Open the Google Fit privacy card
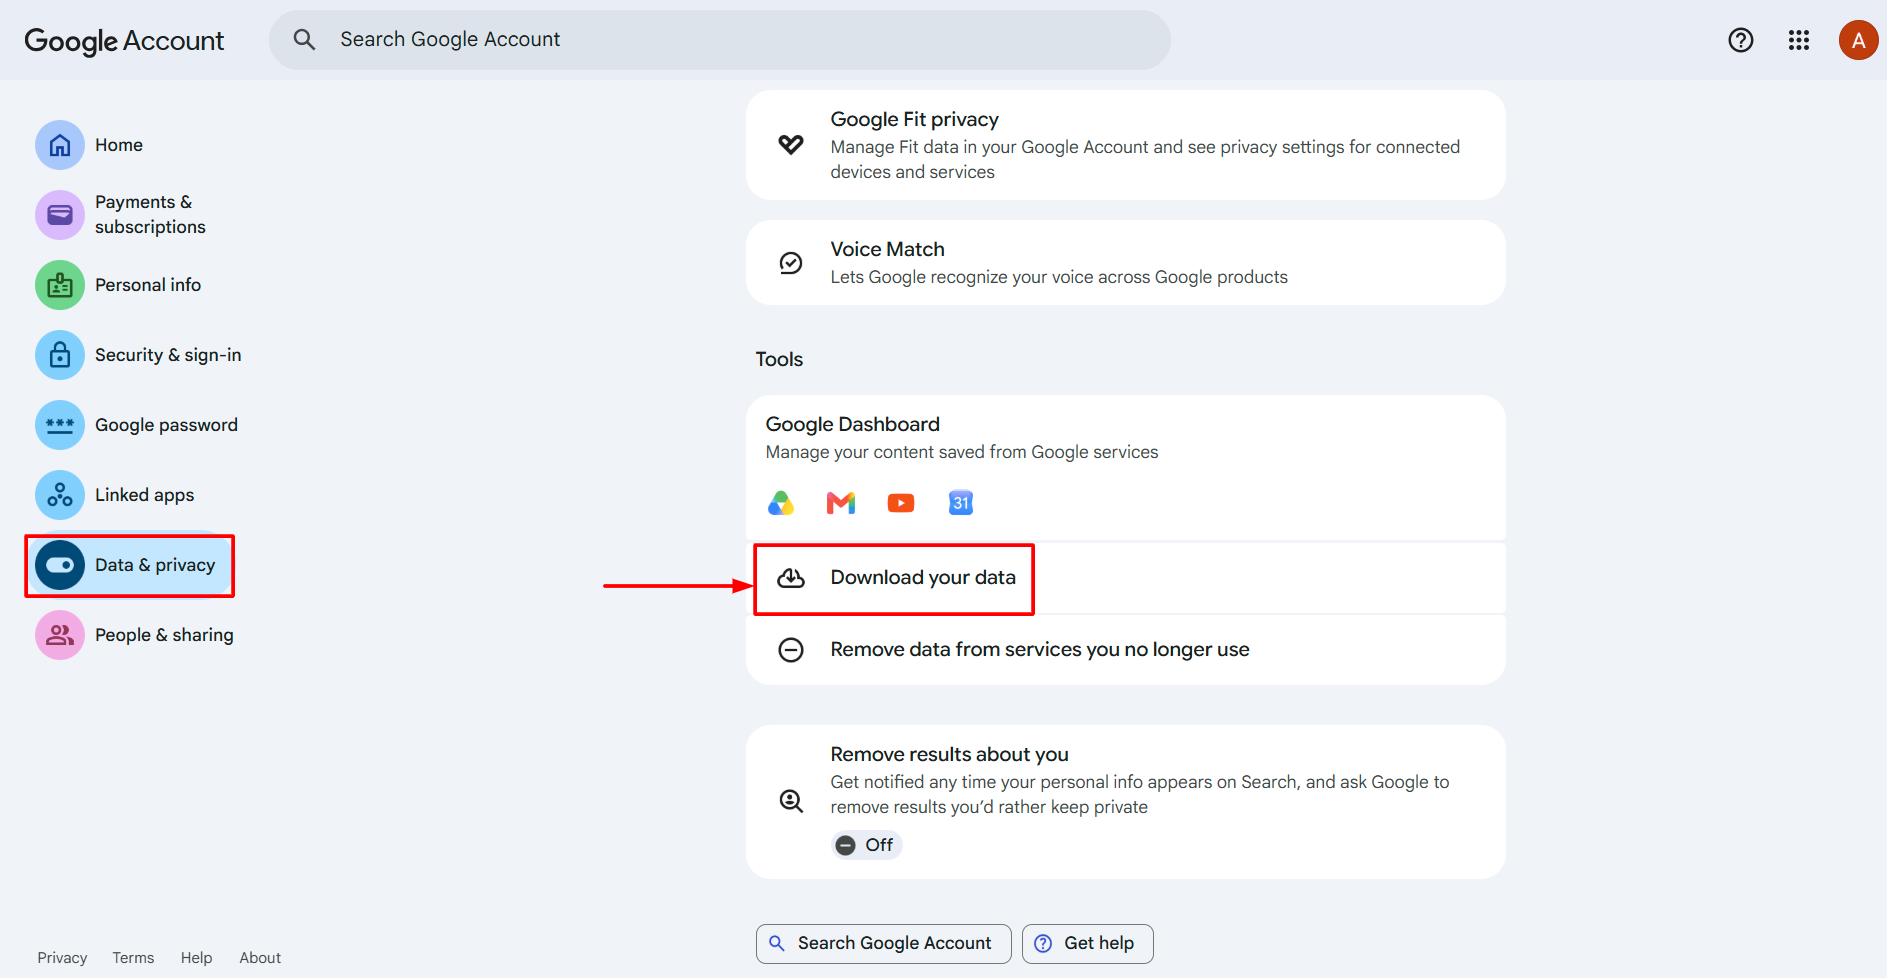Viewport: 1887px width, 978px height. pos(1125,145)
